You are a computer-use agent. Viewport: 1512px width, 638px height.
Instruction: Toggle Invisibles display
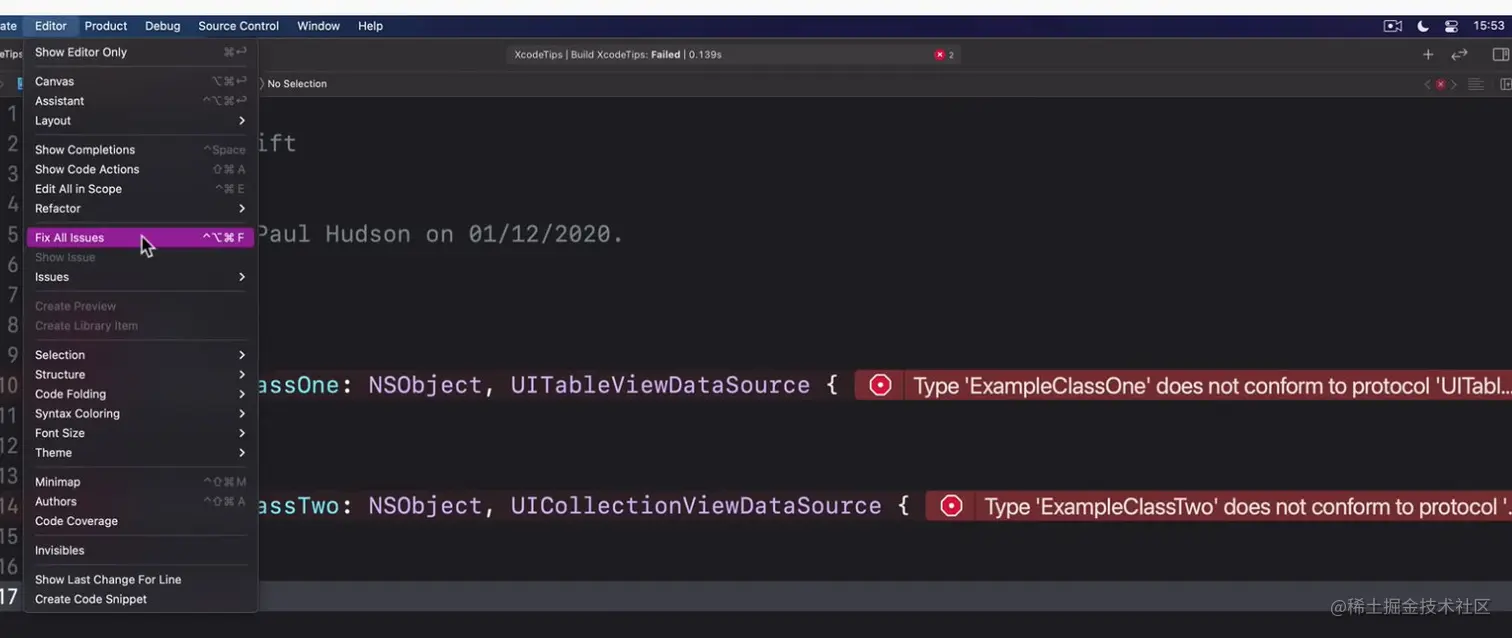(140, 550)
